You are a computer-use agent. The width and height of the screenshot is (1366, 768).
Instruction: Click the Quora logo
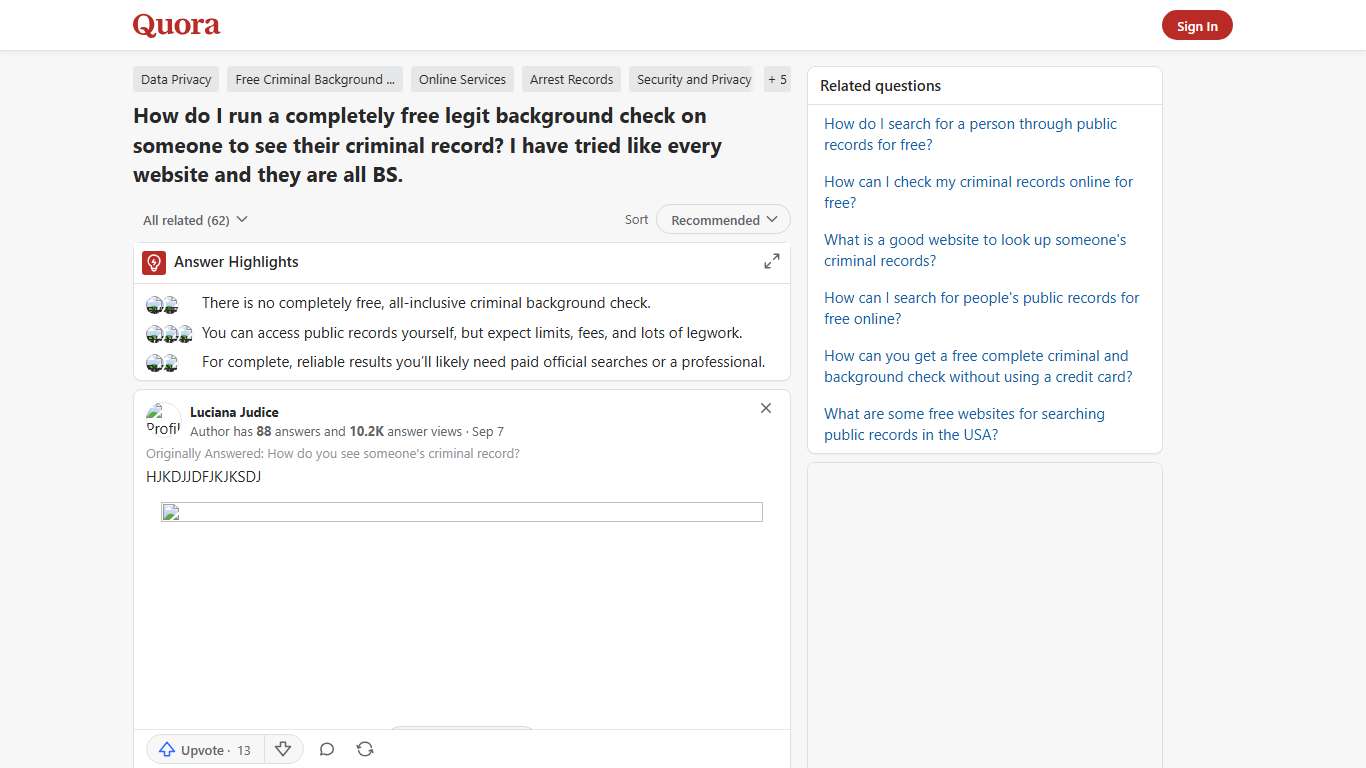click(176, 25)
